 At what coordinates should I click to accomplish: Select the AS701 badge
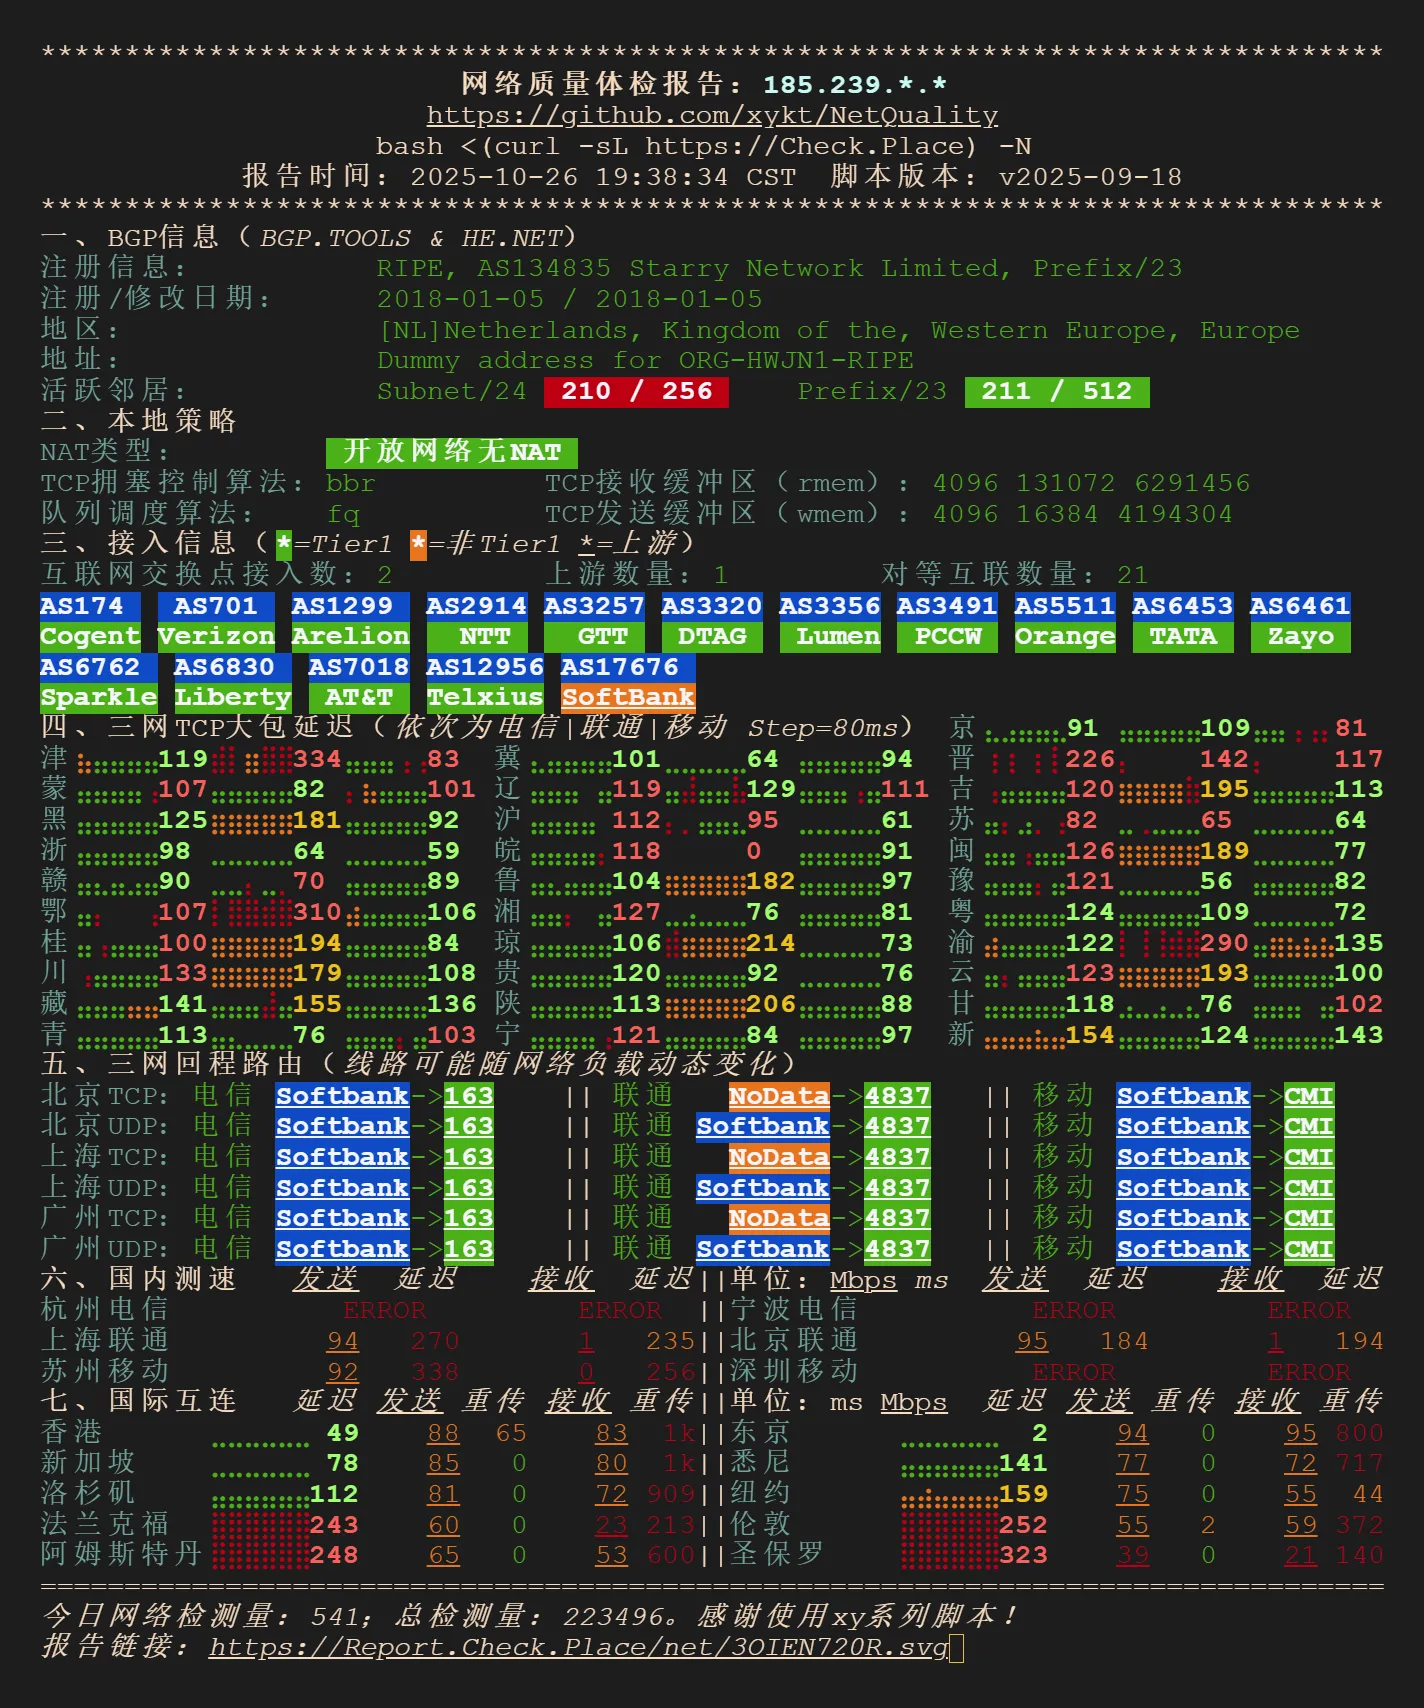216,606
